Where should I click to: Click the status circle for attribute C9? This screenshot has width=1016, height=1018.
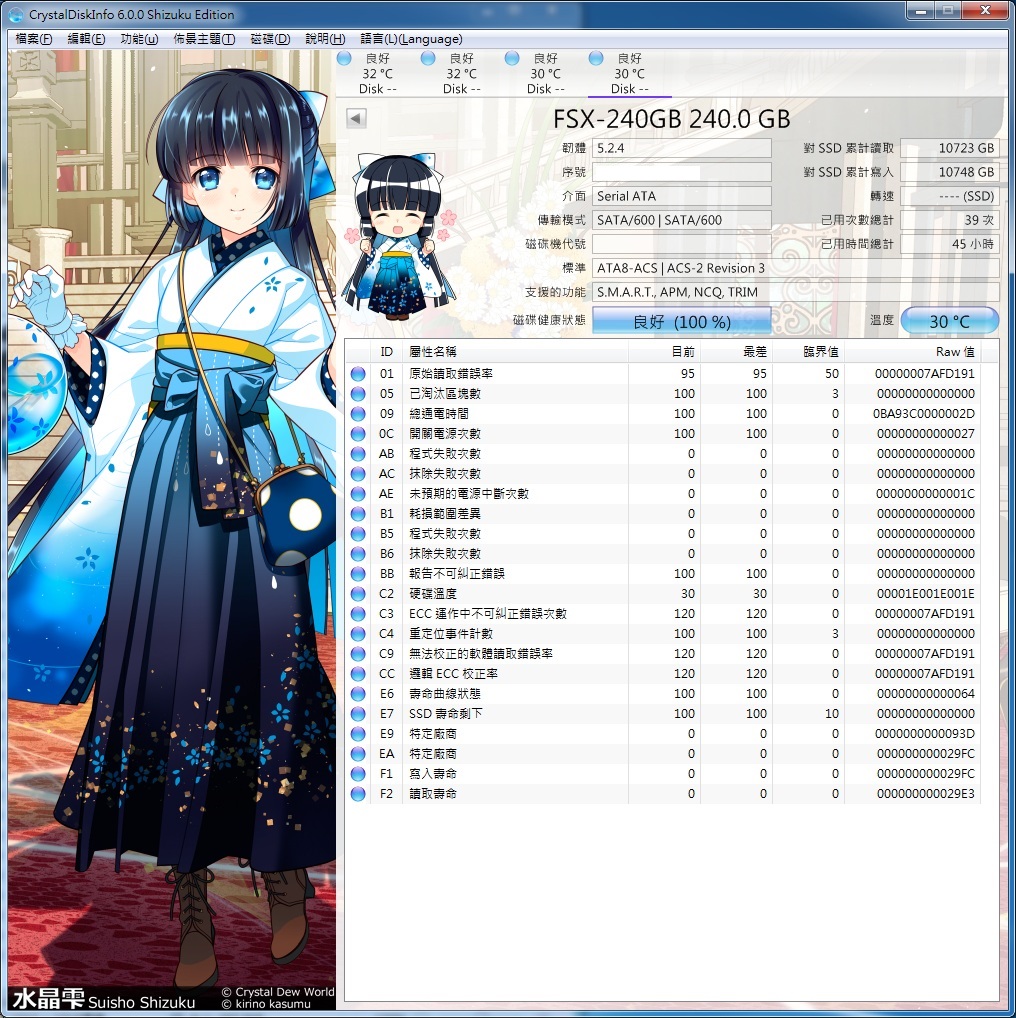pos(358,654)
